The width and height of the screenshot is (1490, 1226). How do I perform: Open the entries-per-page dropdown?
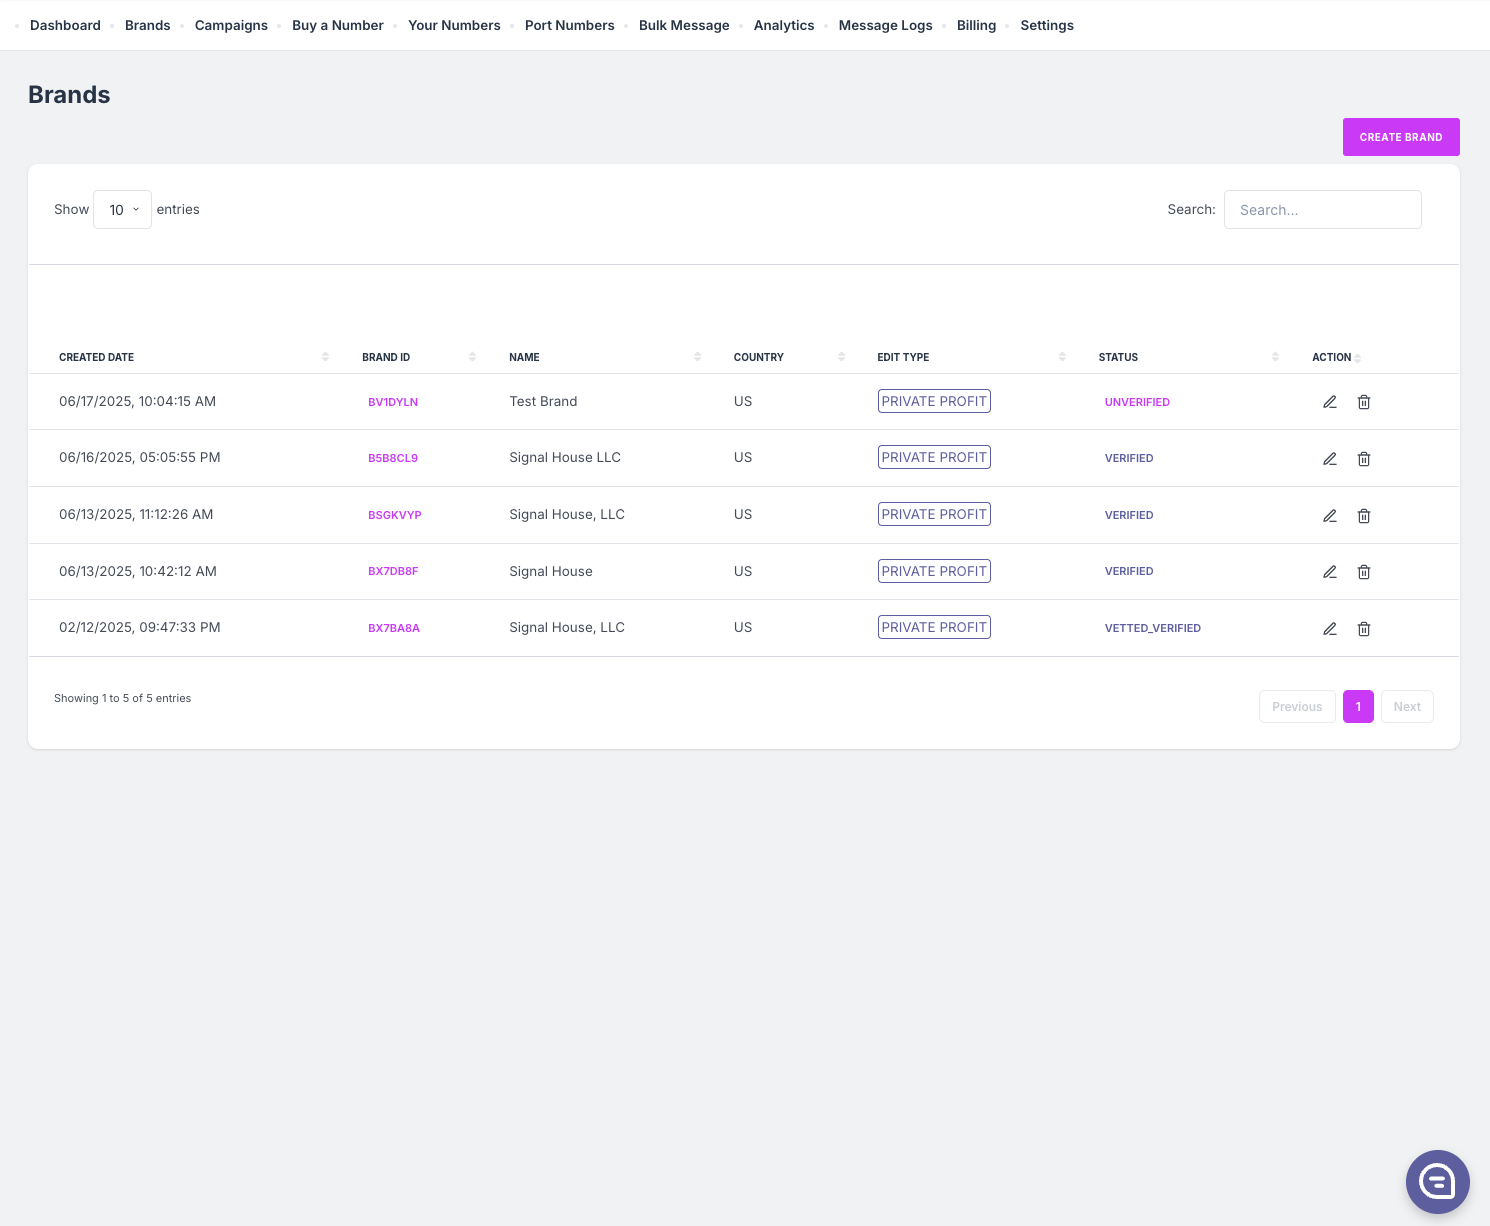click(x=122, y=210)
